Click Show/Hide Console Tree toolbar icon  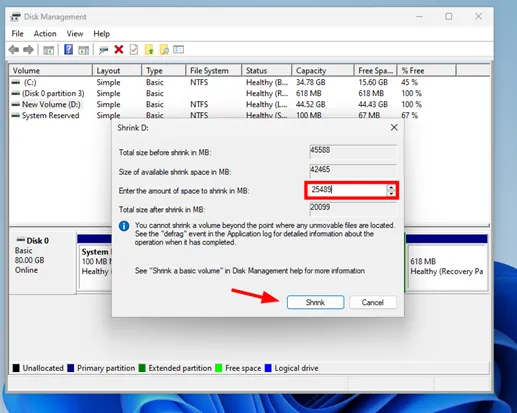pos(48,50)
